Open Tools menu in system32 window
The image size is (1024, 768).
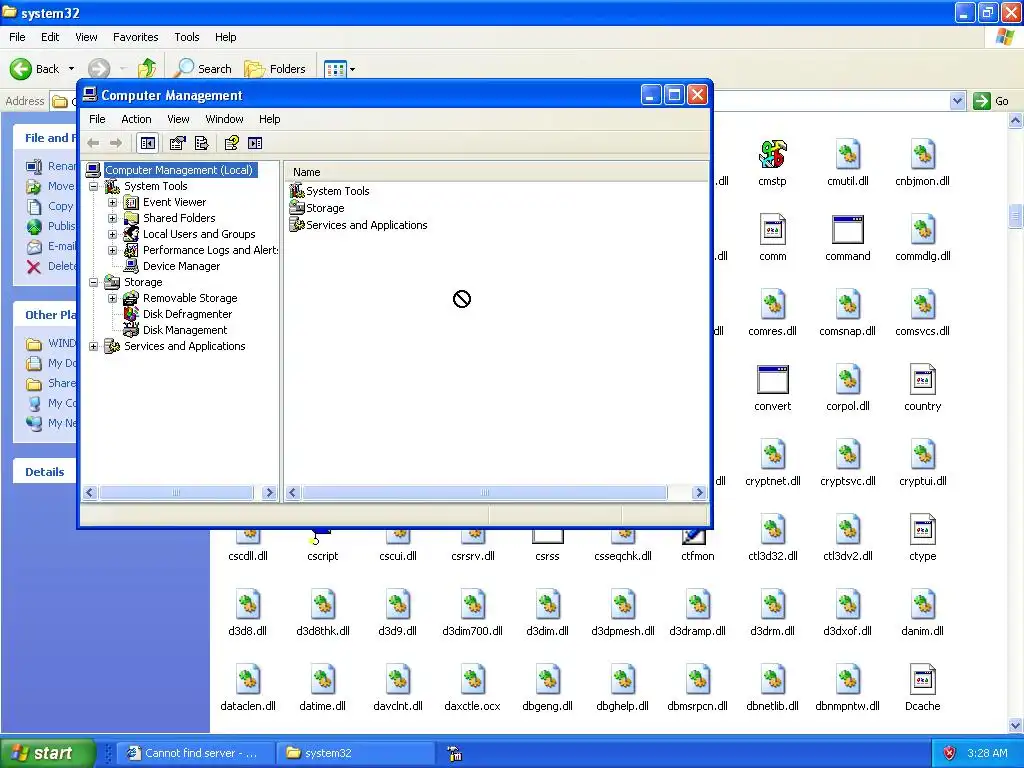tap(186, 37)
